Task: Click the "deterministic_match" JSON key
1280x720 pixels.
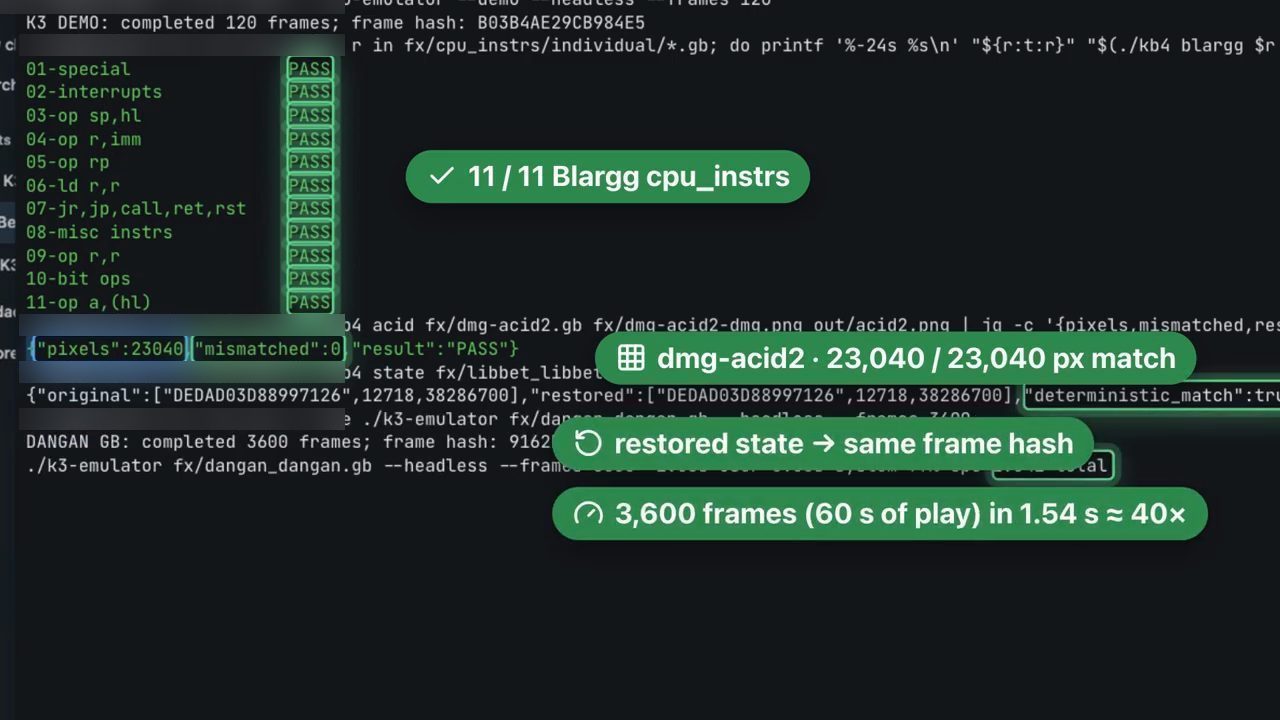Action: [1134, 395]
